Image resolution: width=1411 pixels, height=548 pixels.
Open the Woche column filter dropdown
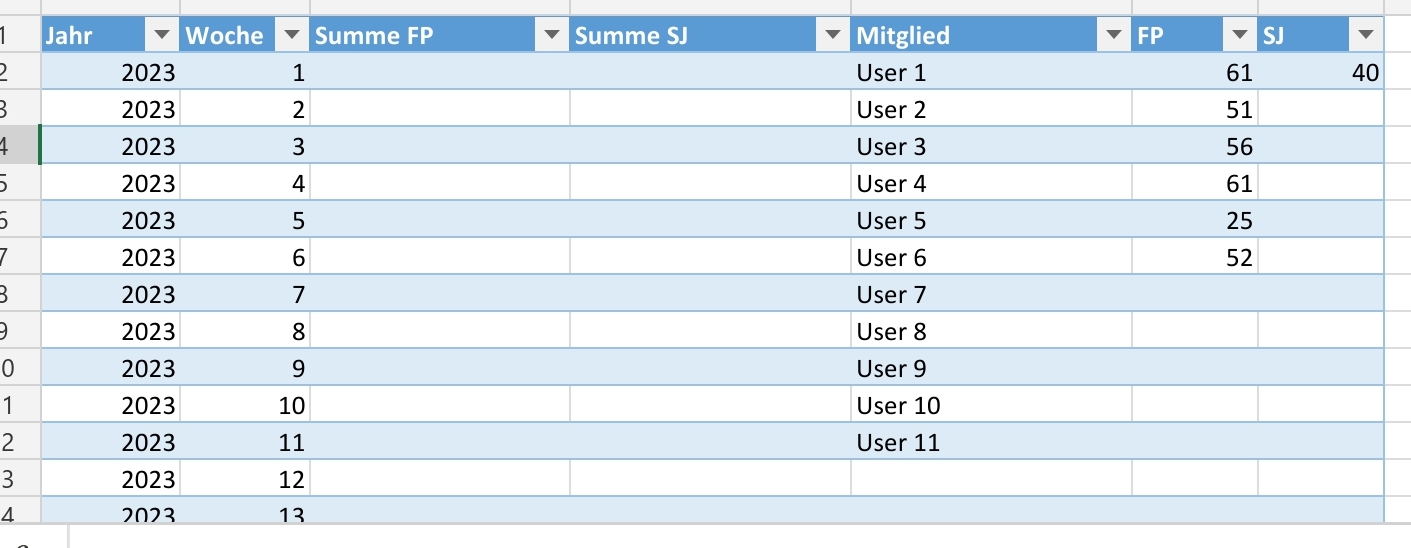click(291, 36)
